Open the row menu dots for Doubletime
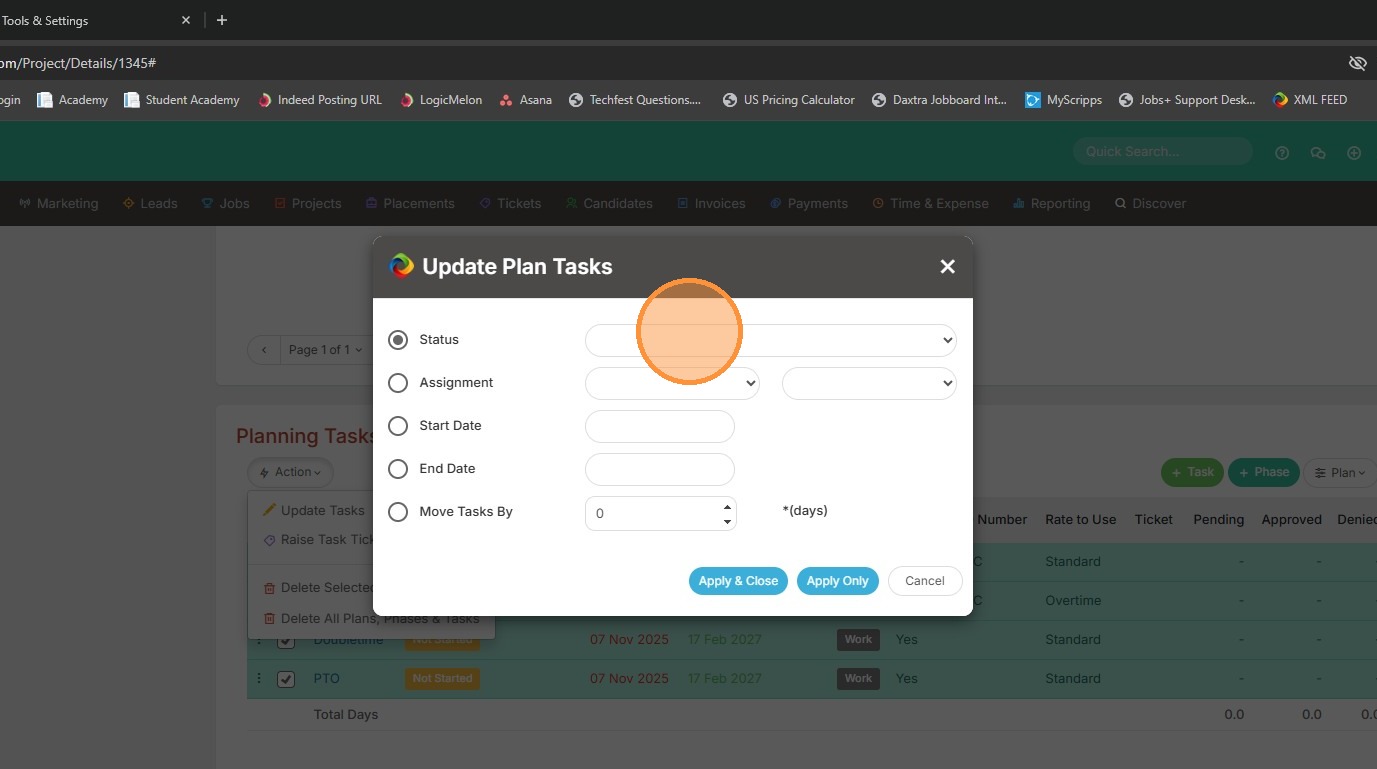The image size is (1377, 769). [258, 639]
